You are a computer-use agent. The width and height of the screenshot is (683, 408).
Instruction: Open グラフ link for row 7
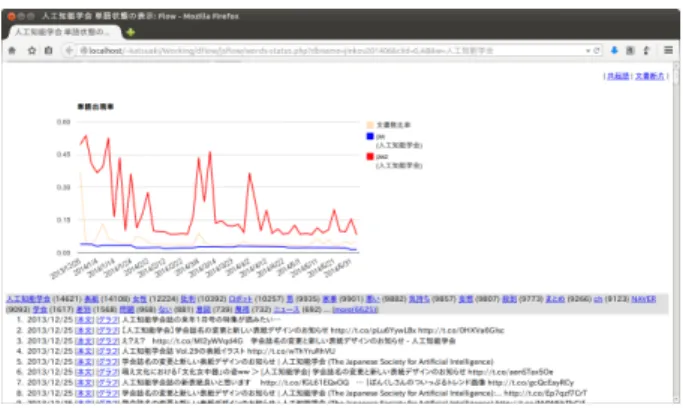[108, 383]
